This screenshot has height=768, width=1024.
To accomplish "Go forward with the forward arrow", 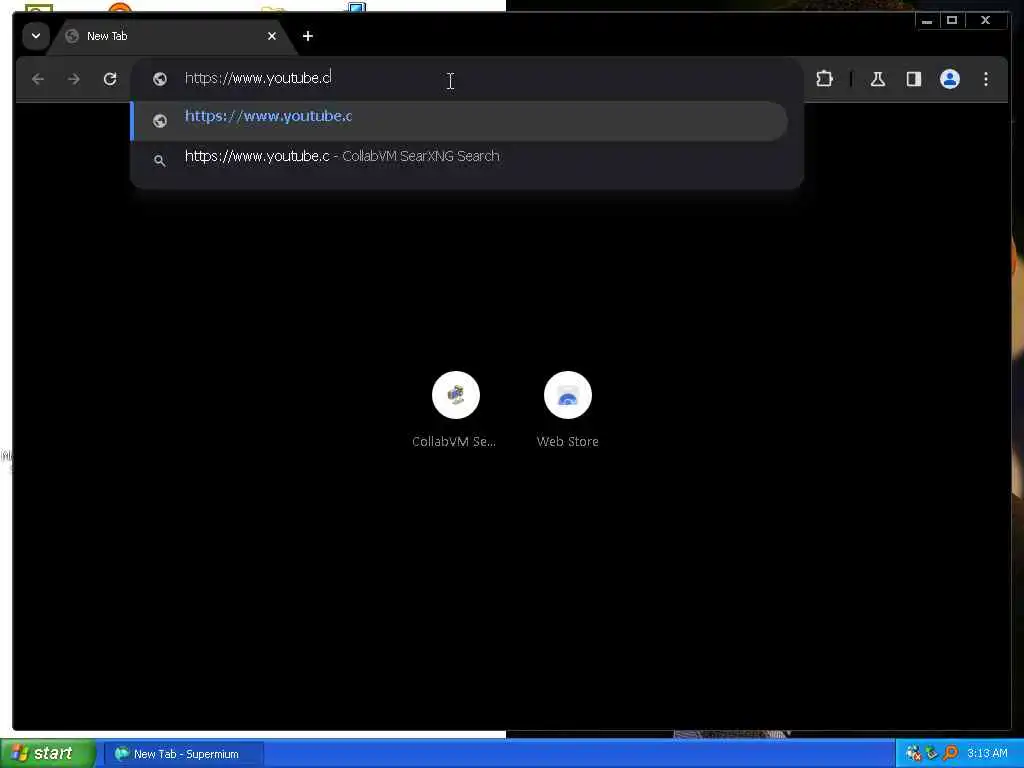I will tap(74, 79).
